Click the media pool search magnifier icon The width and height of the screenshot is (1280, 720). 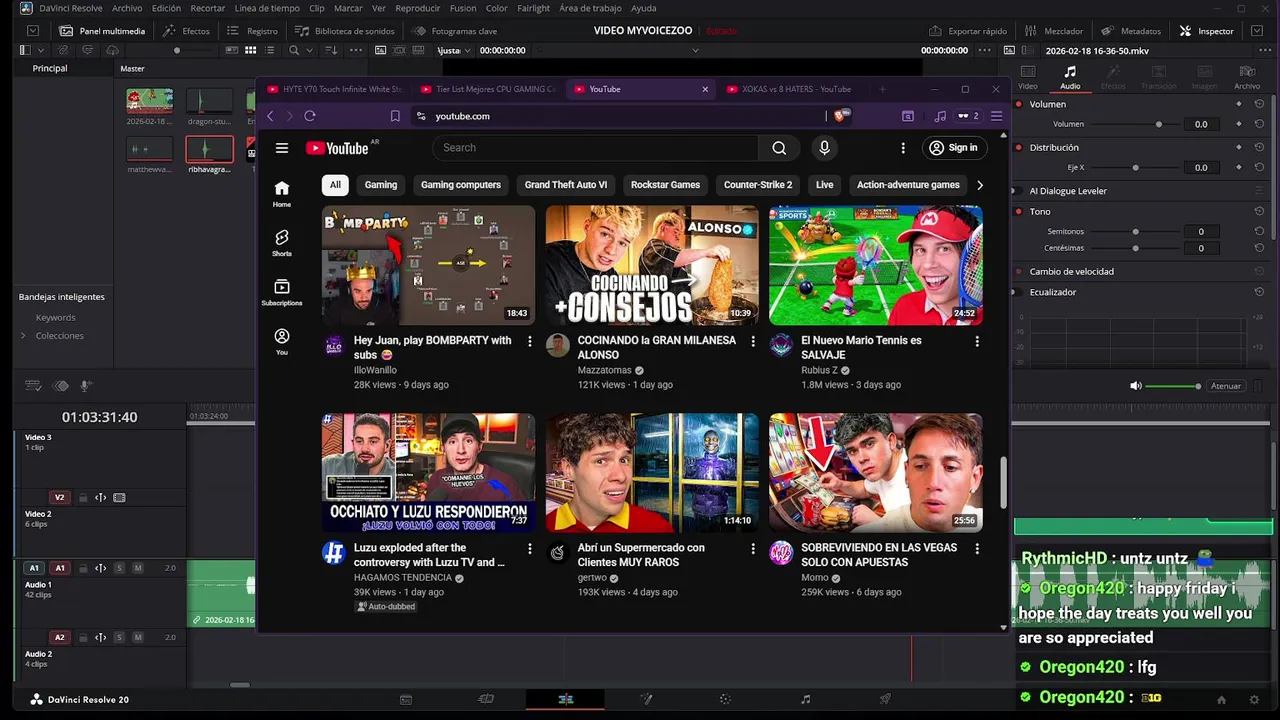point(293,50)
